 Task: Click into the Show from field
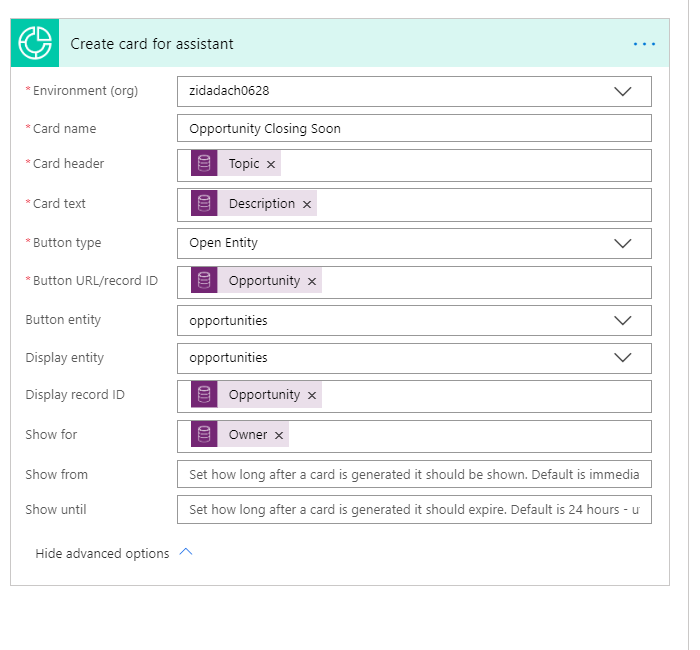pos(414,474)
